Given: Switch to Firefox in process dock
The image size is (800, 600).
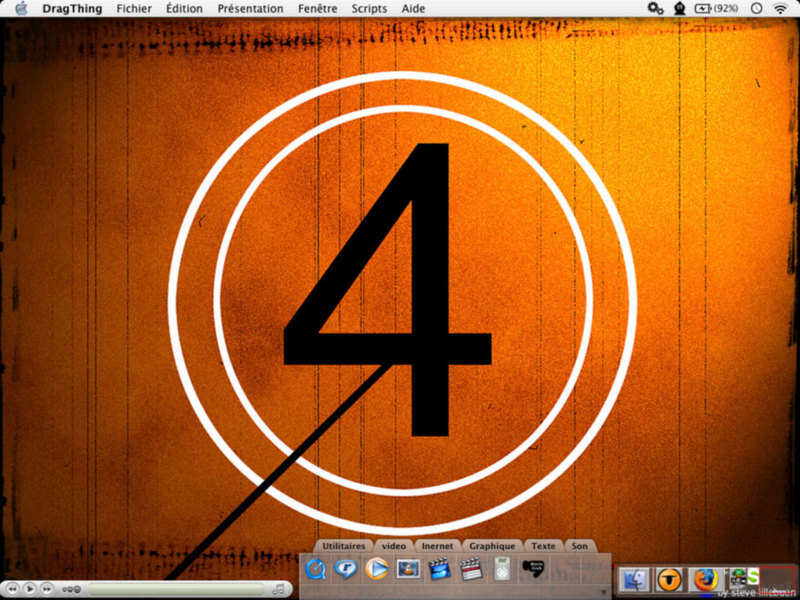Looking at the screenshot, I should pyautogui.click(x=705, y=578).
